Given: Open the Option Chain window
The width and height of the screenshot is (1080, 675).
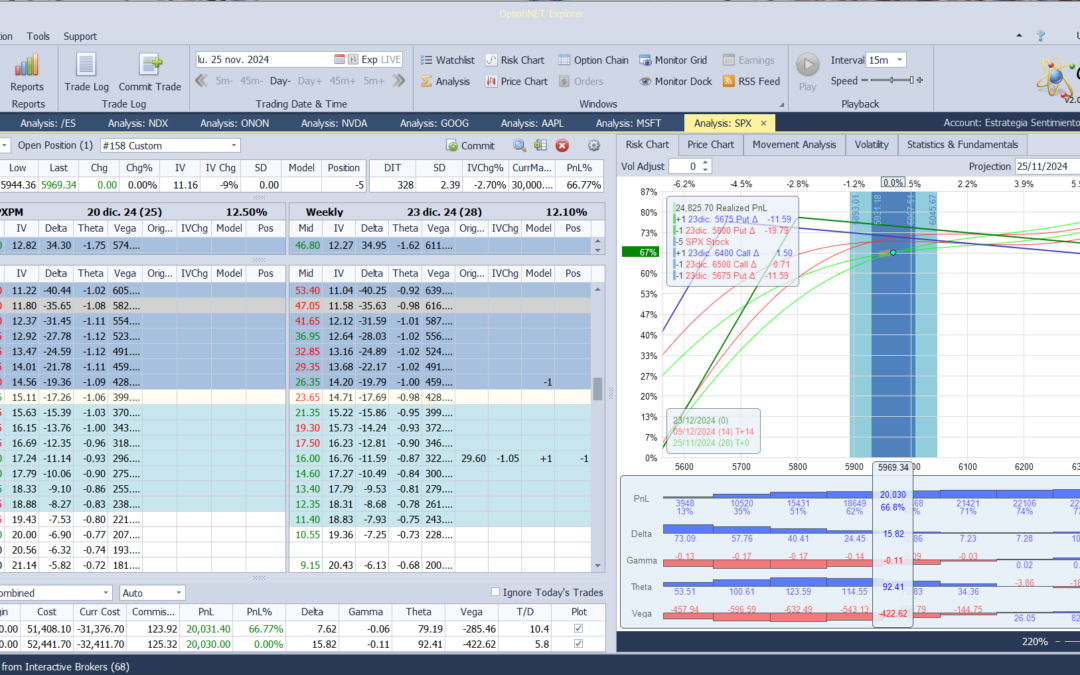Looking at the screenshot, I should click(x=593, y=60).
